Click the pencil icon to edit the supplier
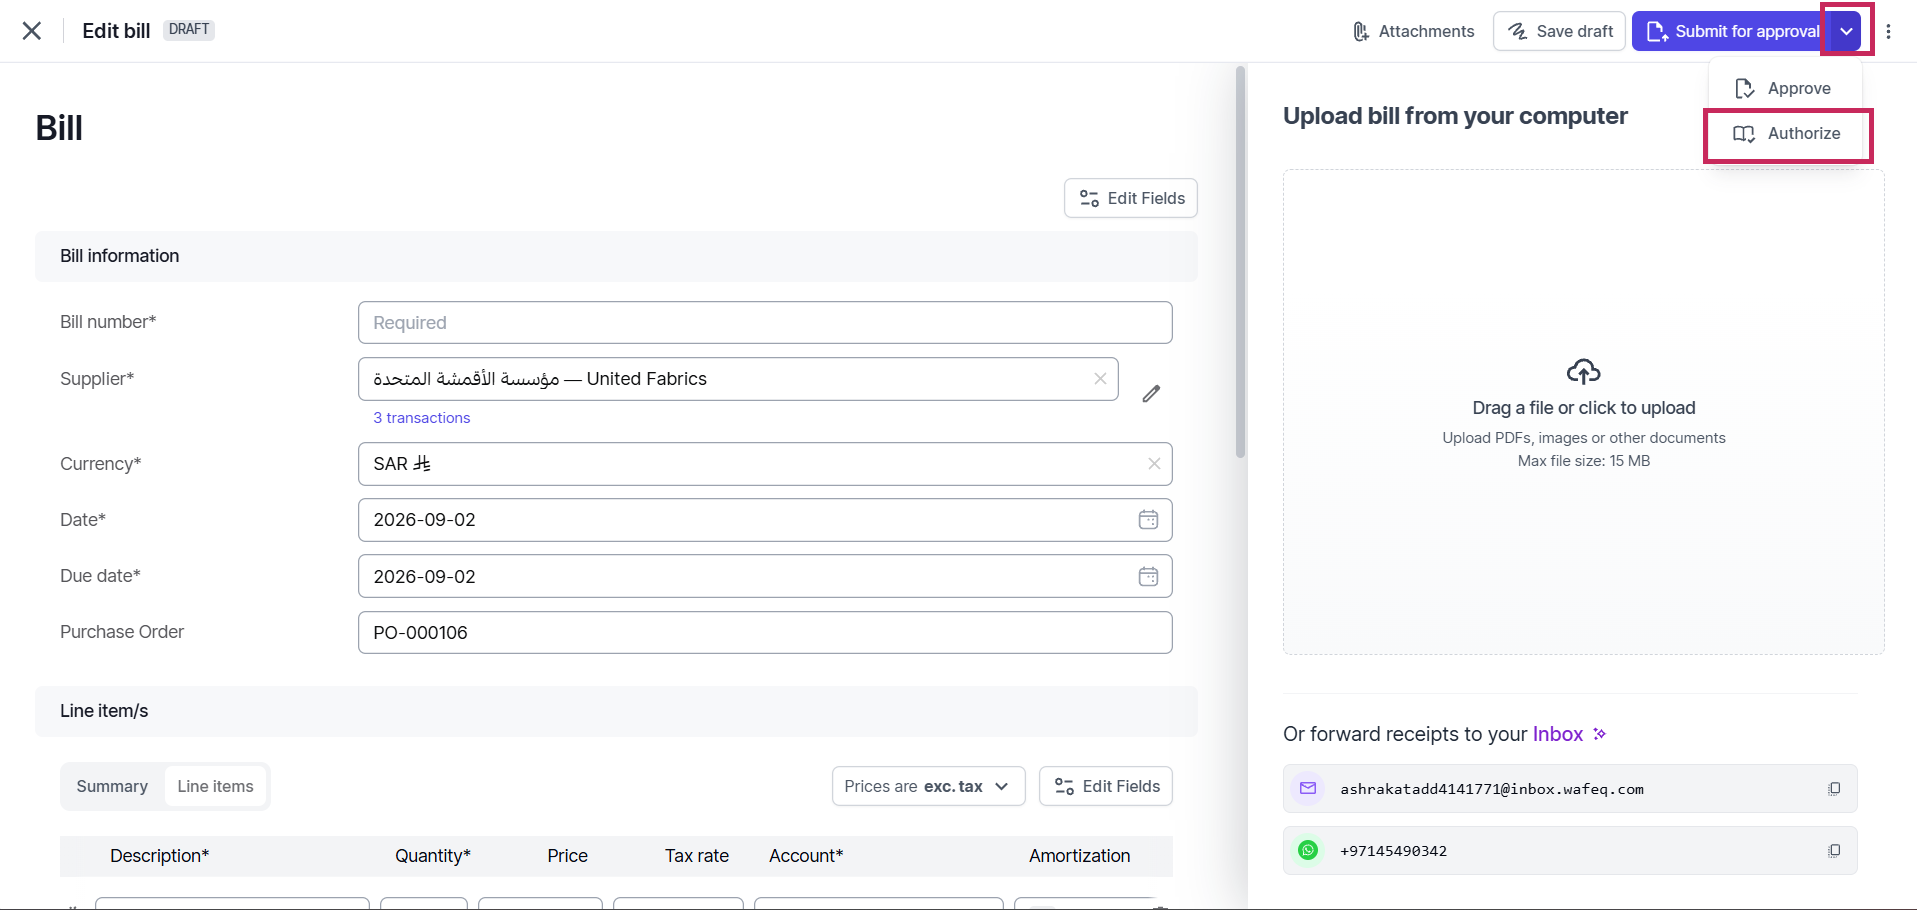 [1151, 393]
